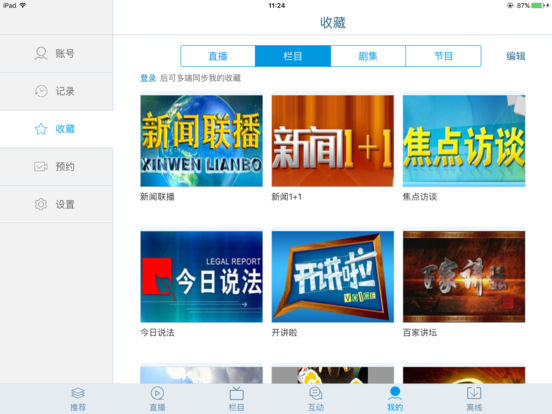Image resolution: width=552 pixels, height=414 pixels.
Task: Open the 预约 reservation icon
Action: [41, 166]
